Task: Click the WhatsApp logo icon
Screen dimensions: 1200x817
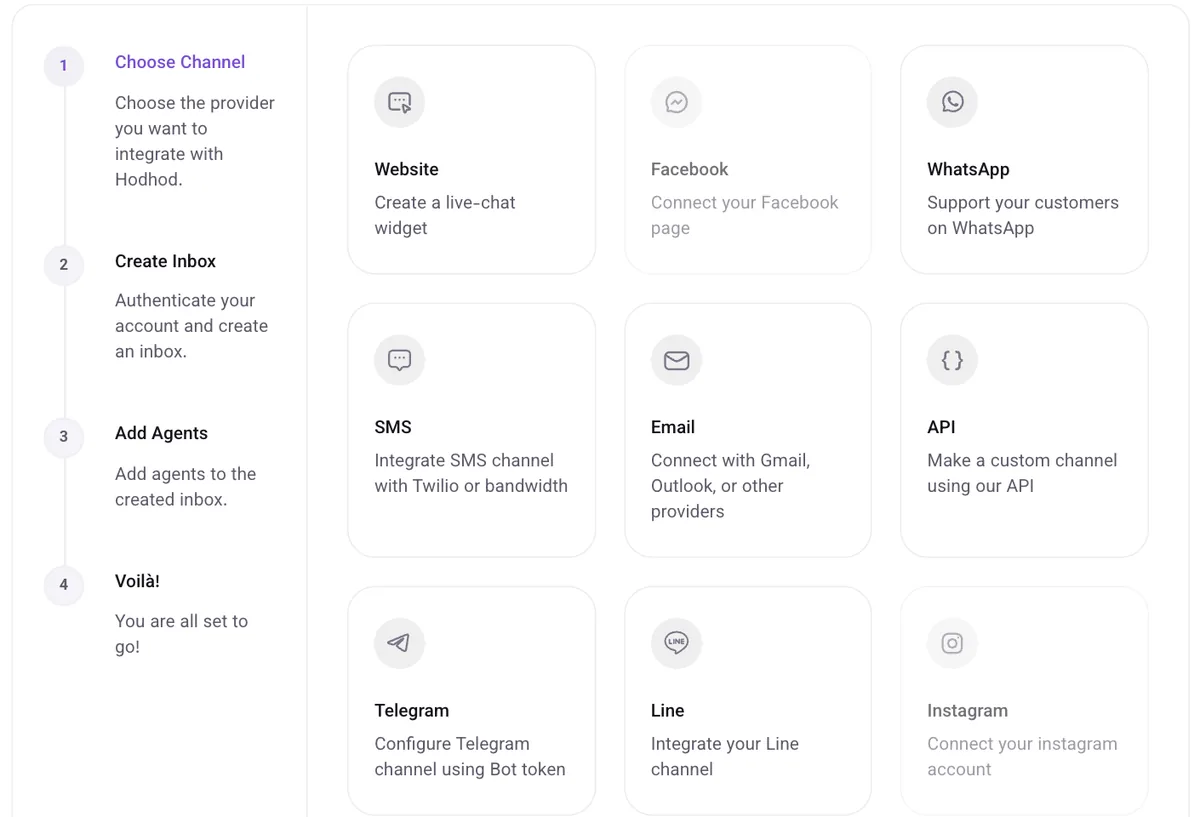Action: (952, 102)
